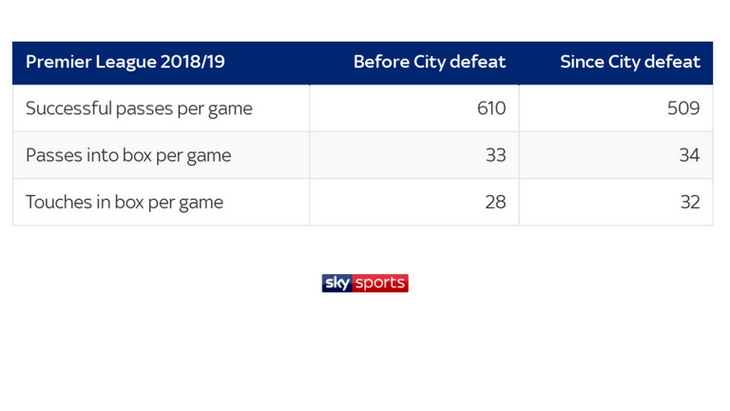Click the value 33 in the Before column
This screenshot has height=411, width=730.
click(x=495, y=155)
